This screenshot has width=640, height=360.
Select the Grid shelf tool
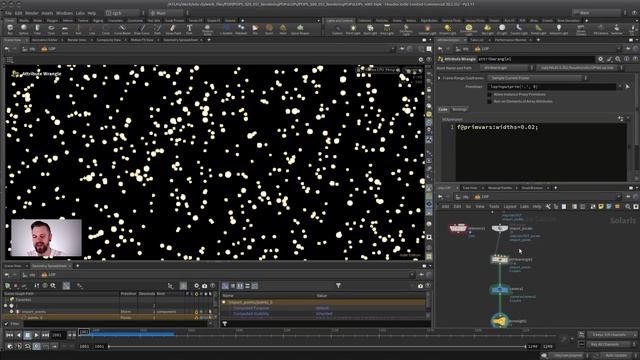coord(64,29)
